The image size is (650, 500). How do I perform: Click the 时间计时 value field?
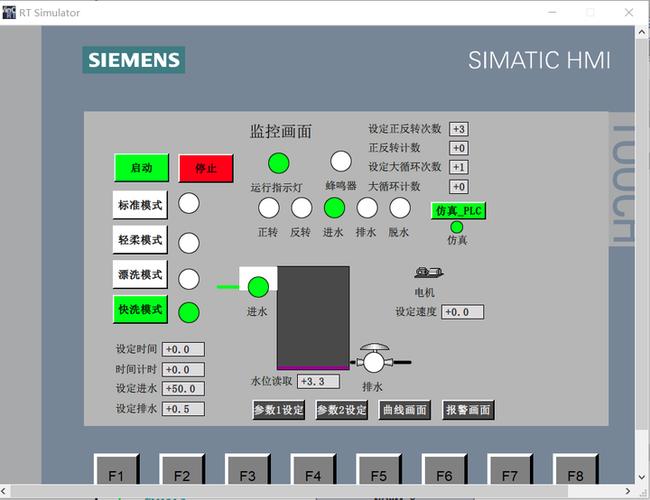pos(183,369)
